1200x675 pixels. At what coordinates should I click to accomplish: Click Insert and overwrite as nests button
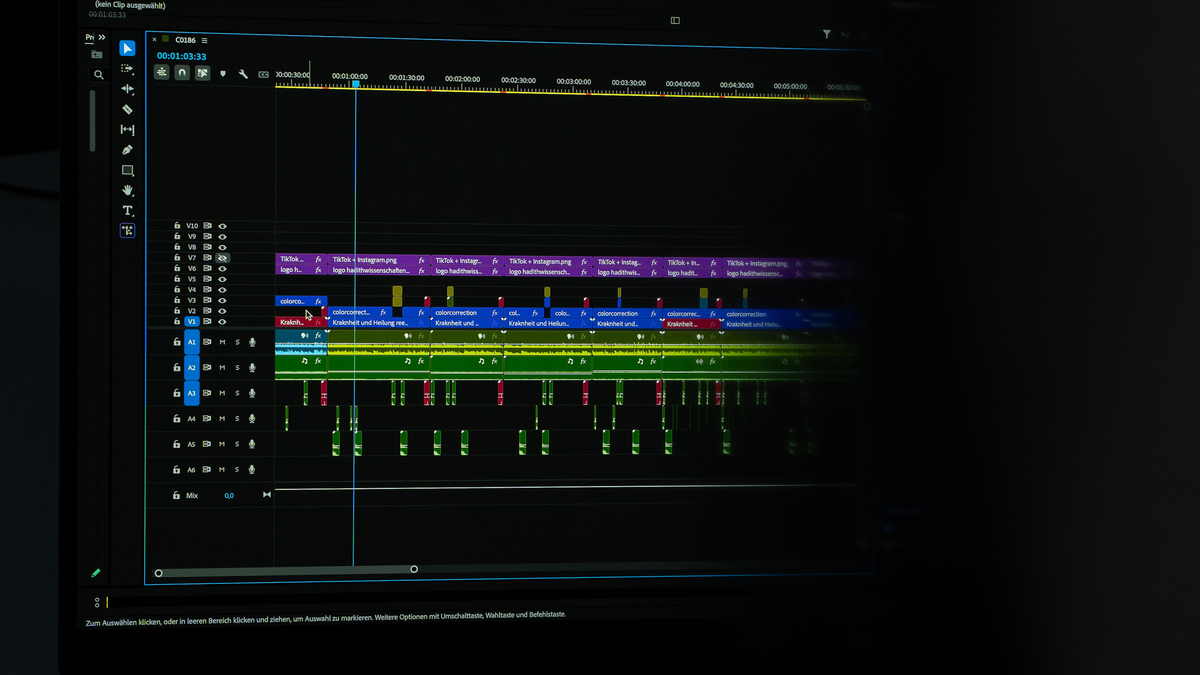click(161, 72)
